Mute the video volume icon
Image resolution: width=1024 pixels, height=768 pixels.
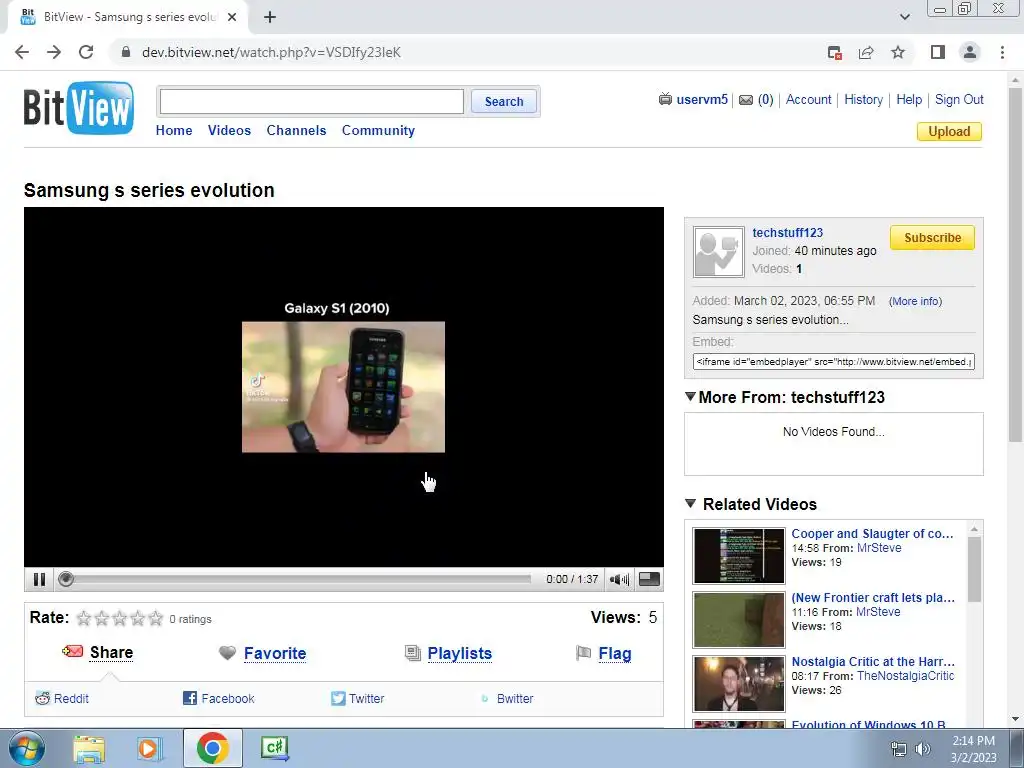618,579
